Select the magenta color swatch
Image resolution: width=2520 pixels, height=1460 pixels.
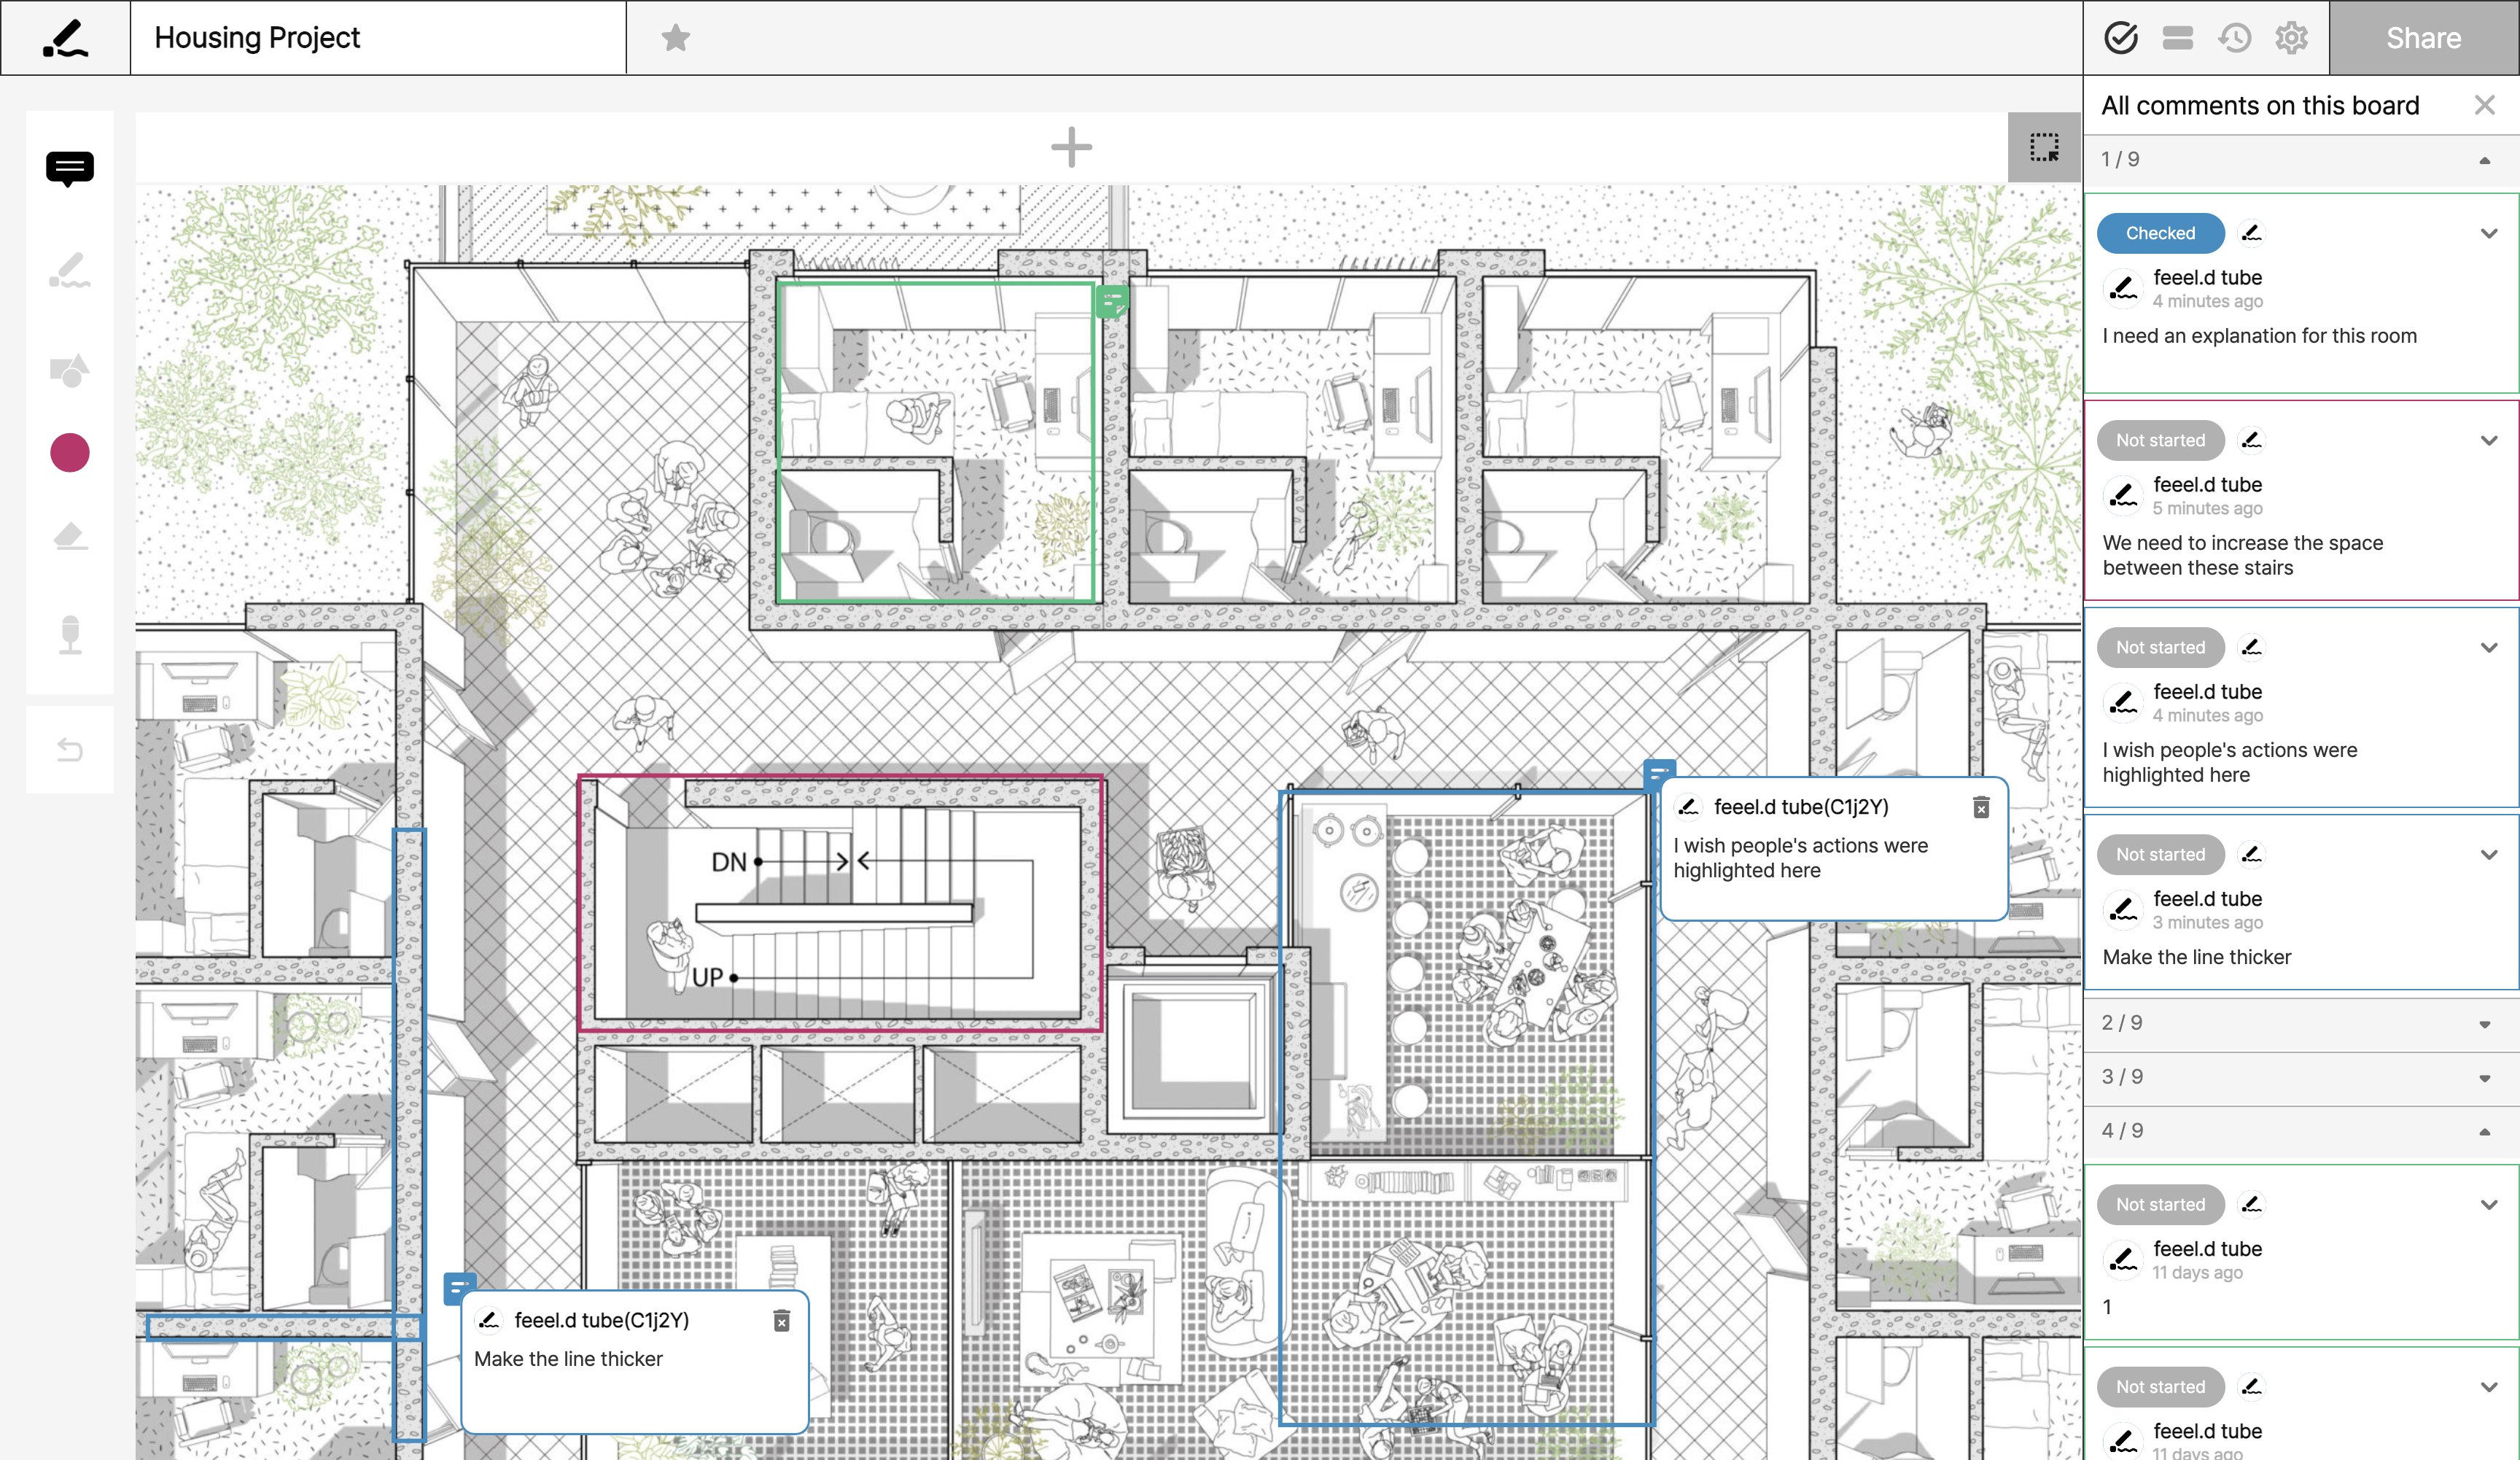pyautogui.click(x=70, y=453)
